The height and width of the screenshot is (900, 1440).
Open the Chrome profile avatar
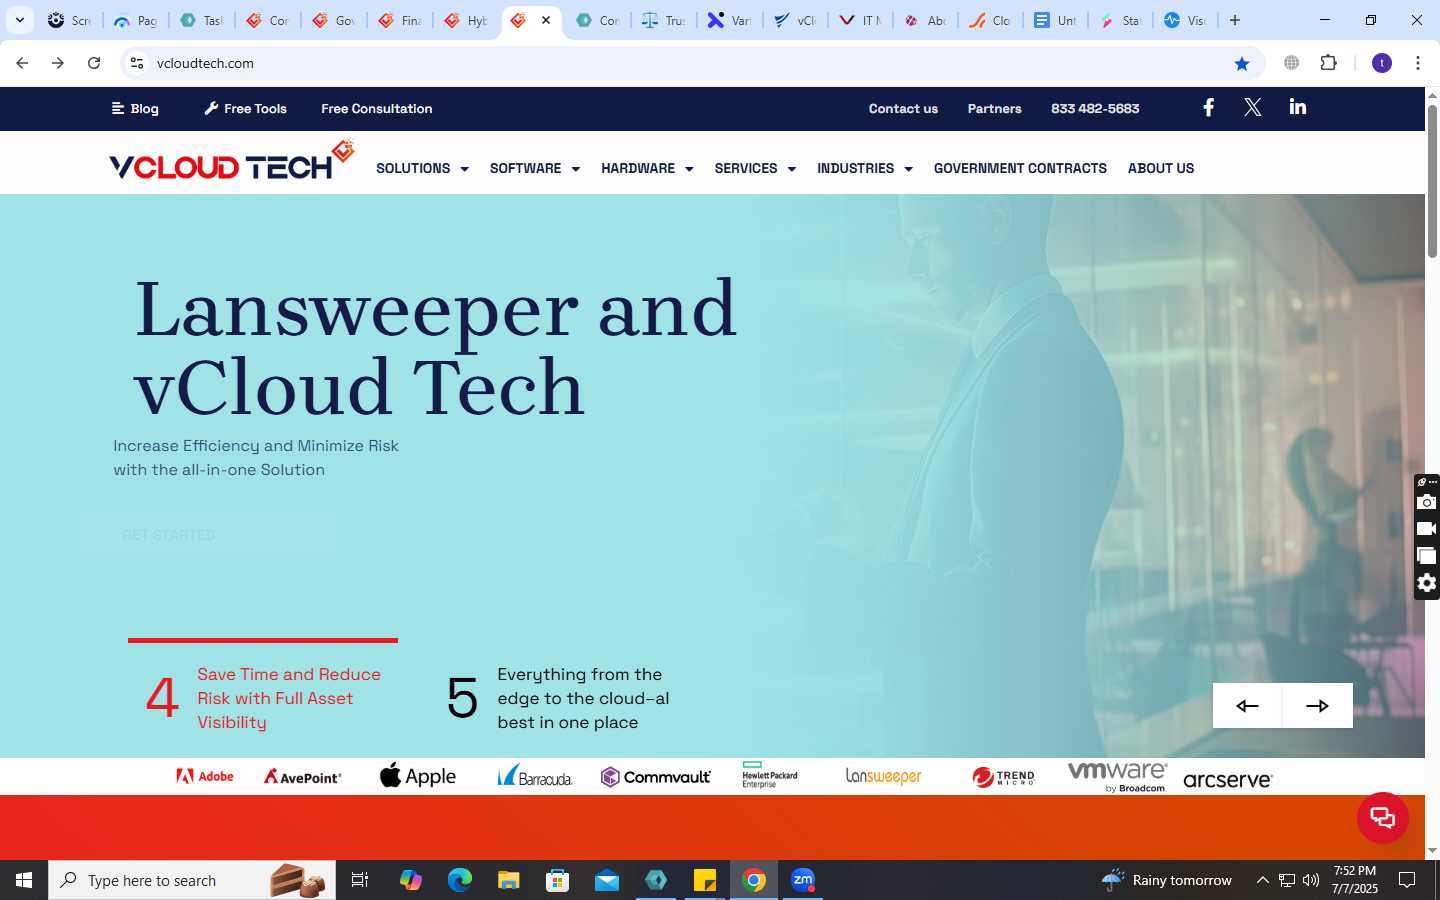click(1382, 63)
